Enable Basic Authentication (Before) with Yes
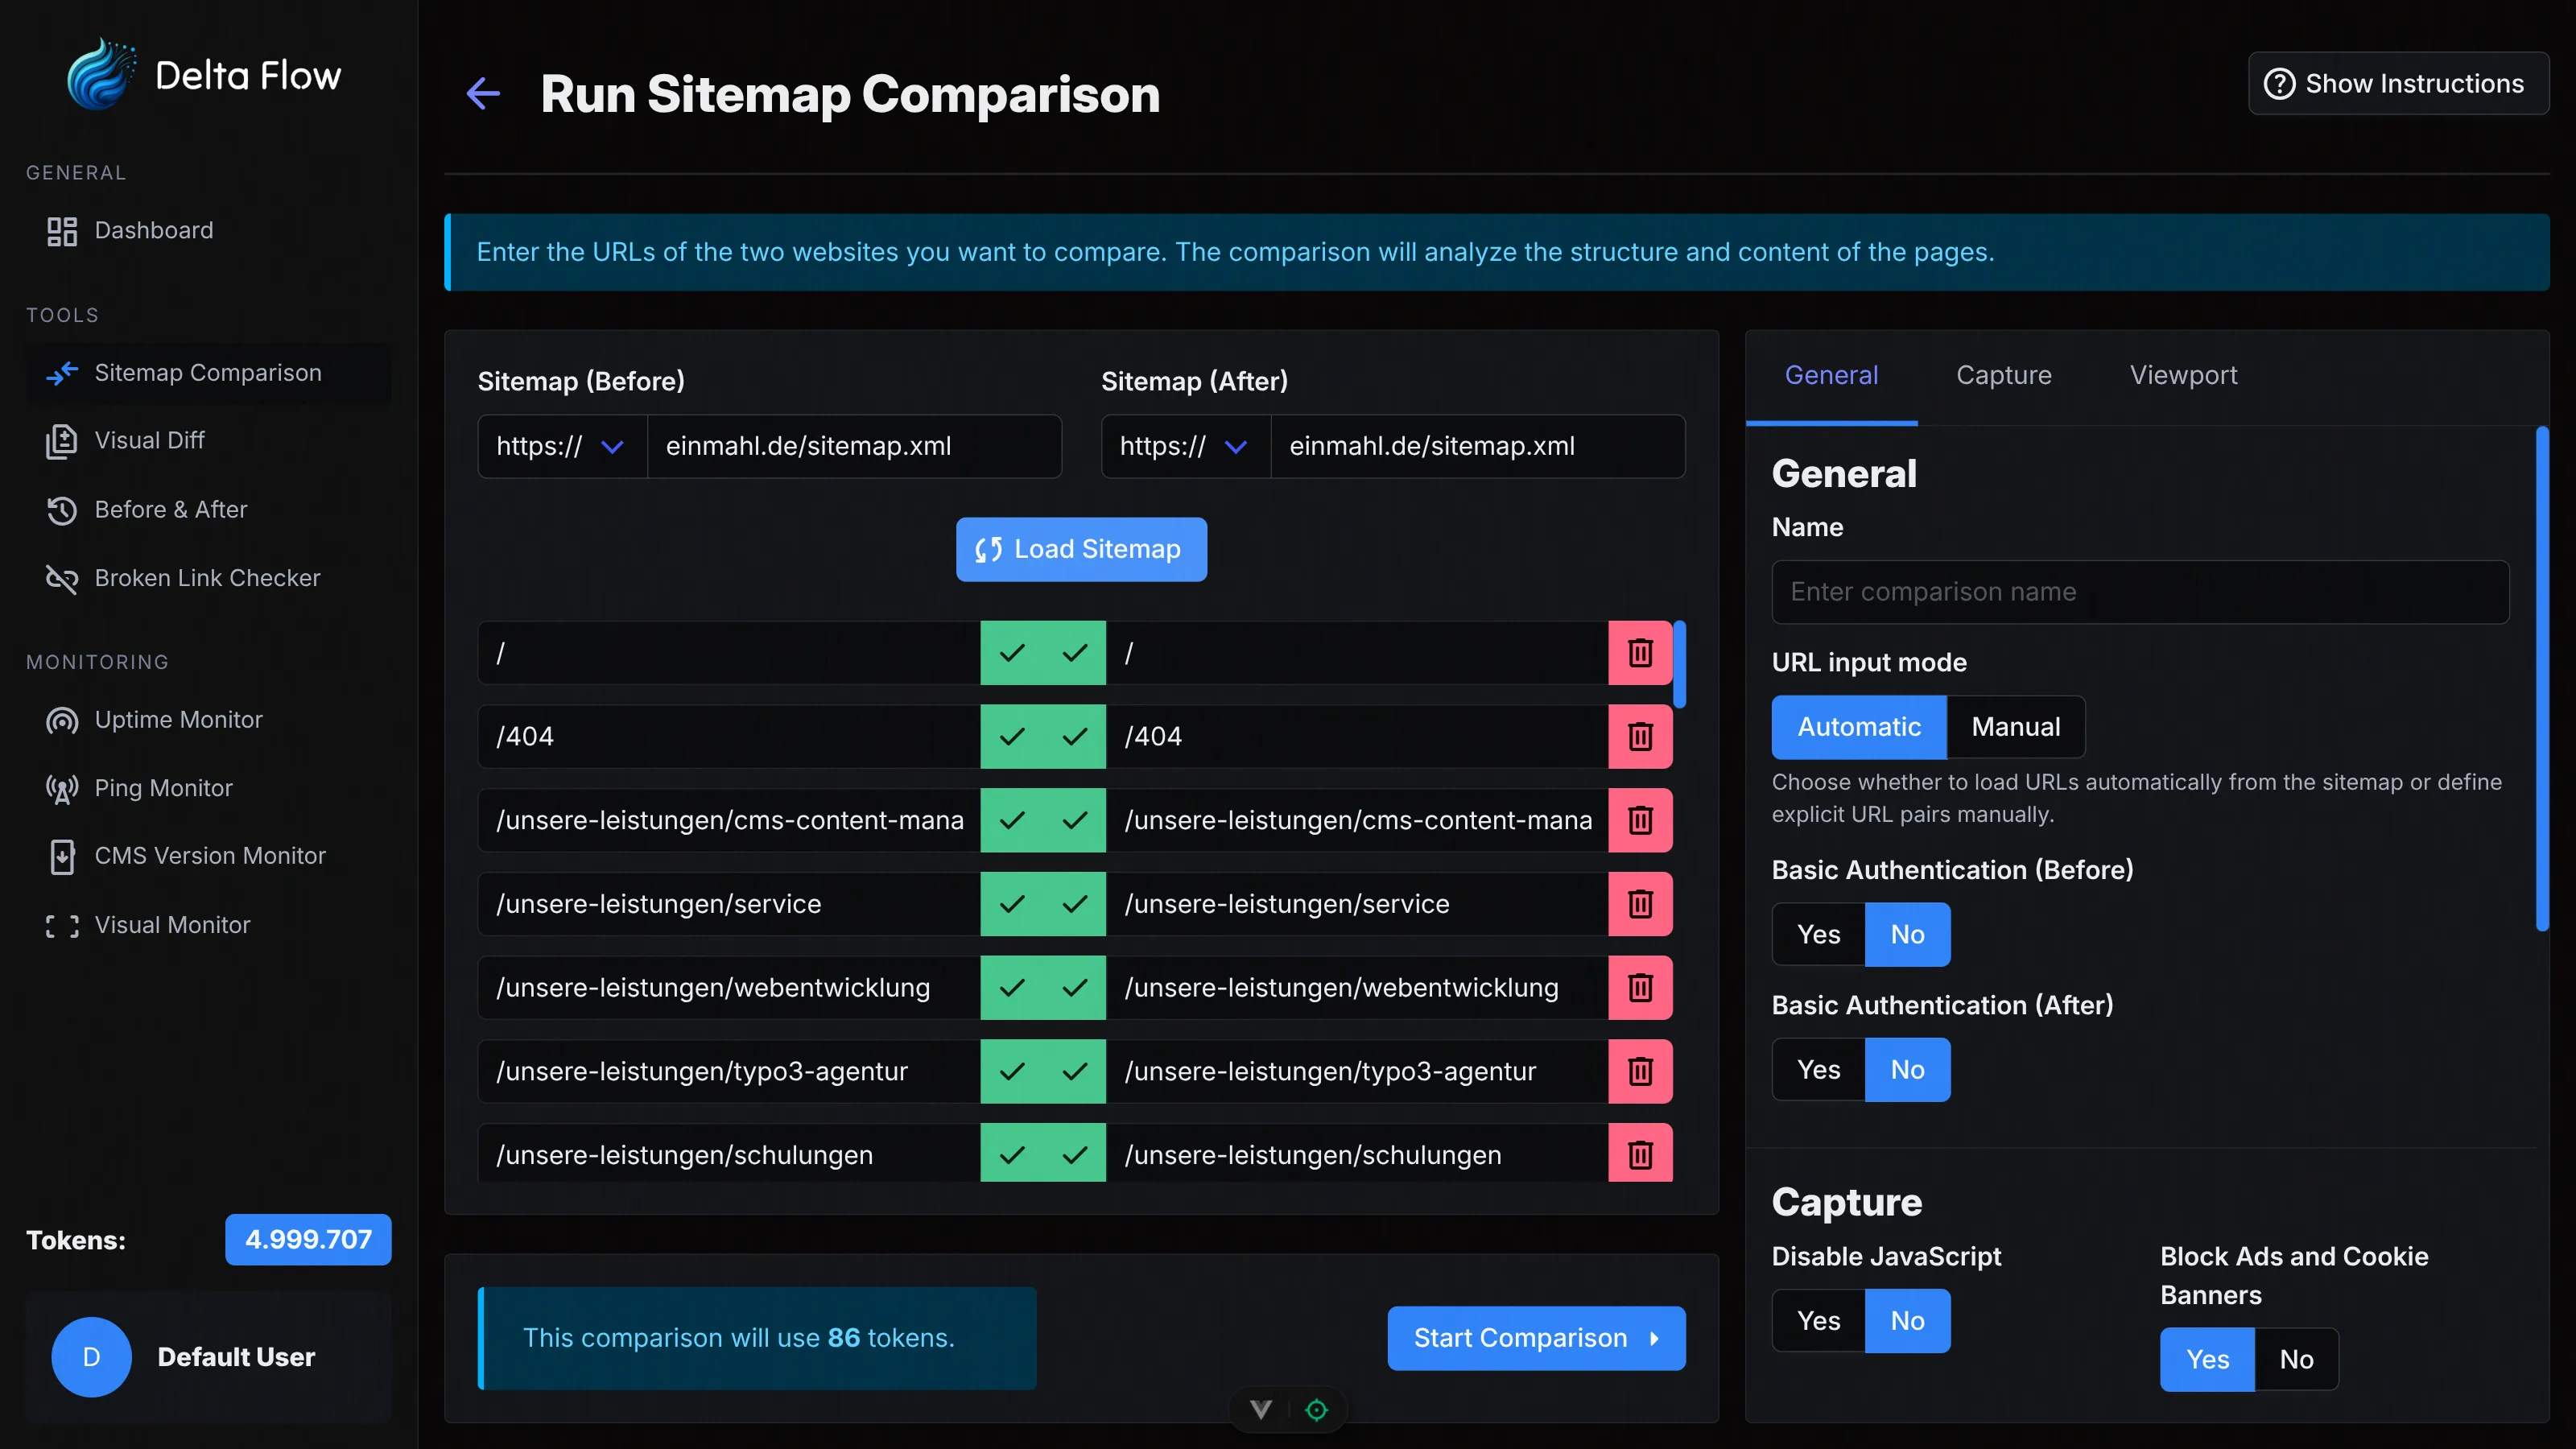The height and width of the screenshot is (1449, 2576). click(x=1818, y=934)
